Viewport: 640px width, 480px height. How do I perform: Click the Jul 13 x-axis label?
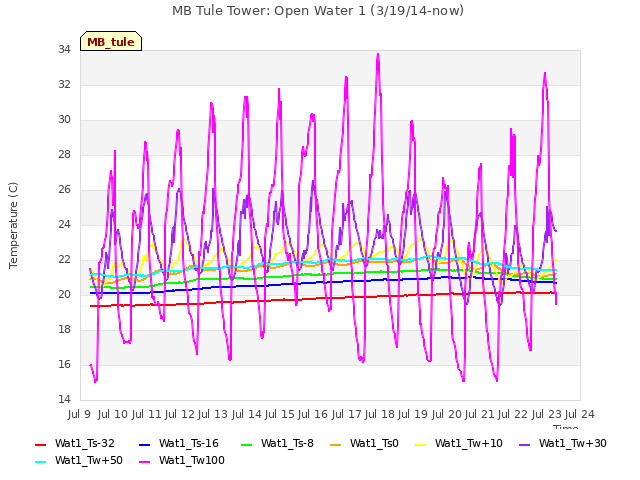[x=213, y=415]
